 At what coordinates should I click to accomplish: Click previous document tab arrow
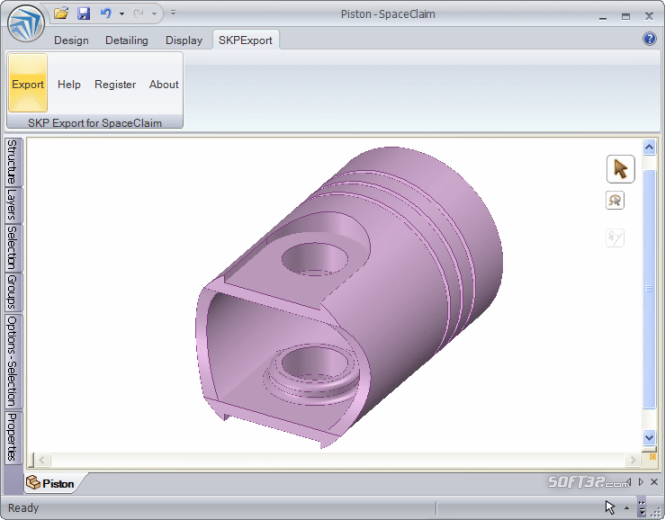(628, 482)
